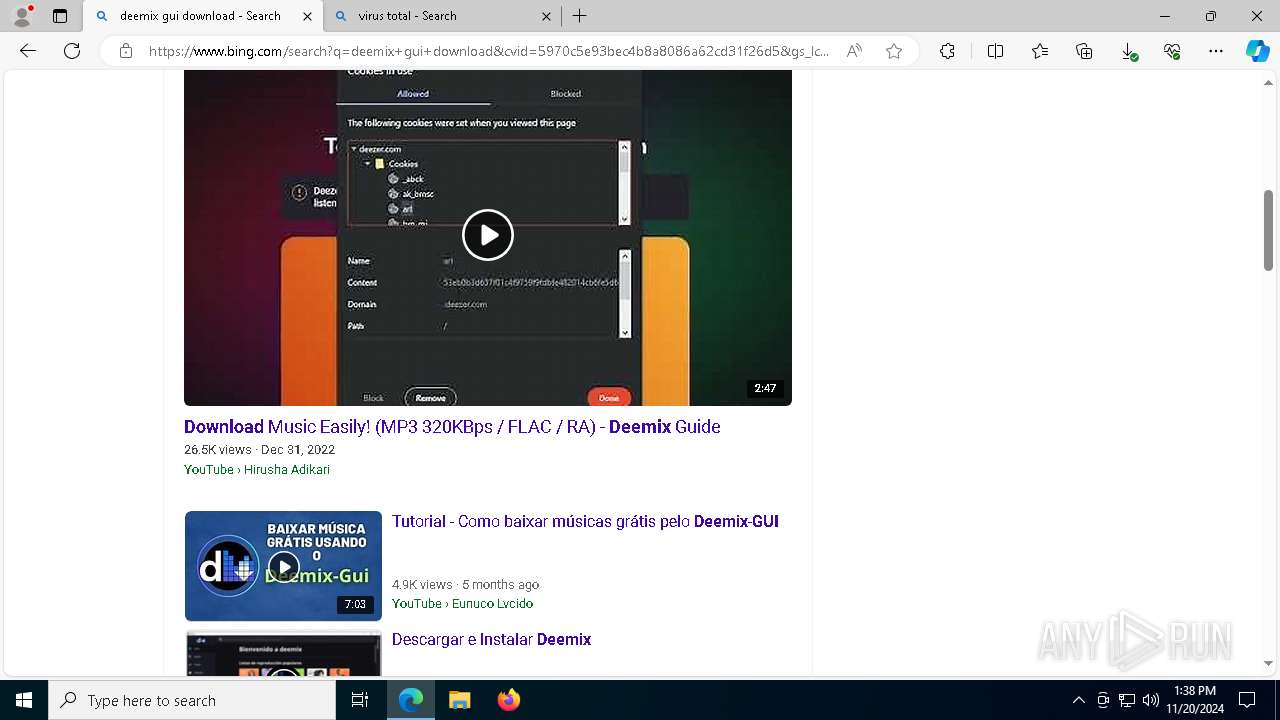Open Task View on the taskbar
Image resolution: width=1280 pixels, height=720 pixels.
click(x=360, y=700)
